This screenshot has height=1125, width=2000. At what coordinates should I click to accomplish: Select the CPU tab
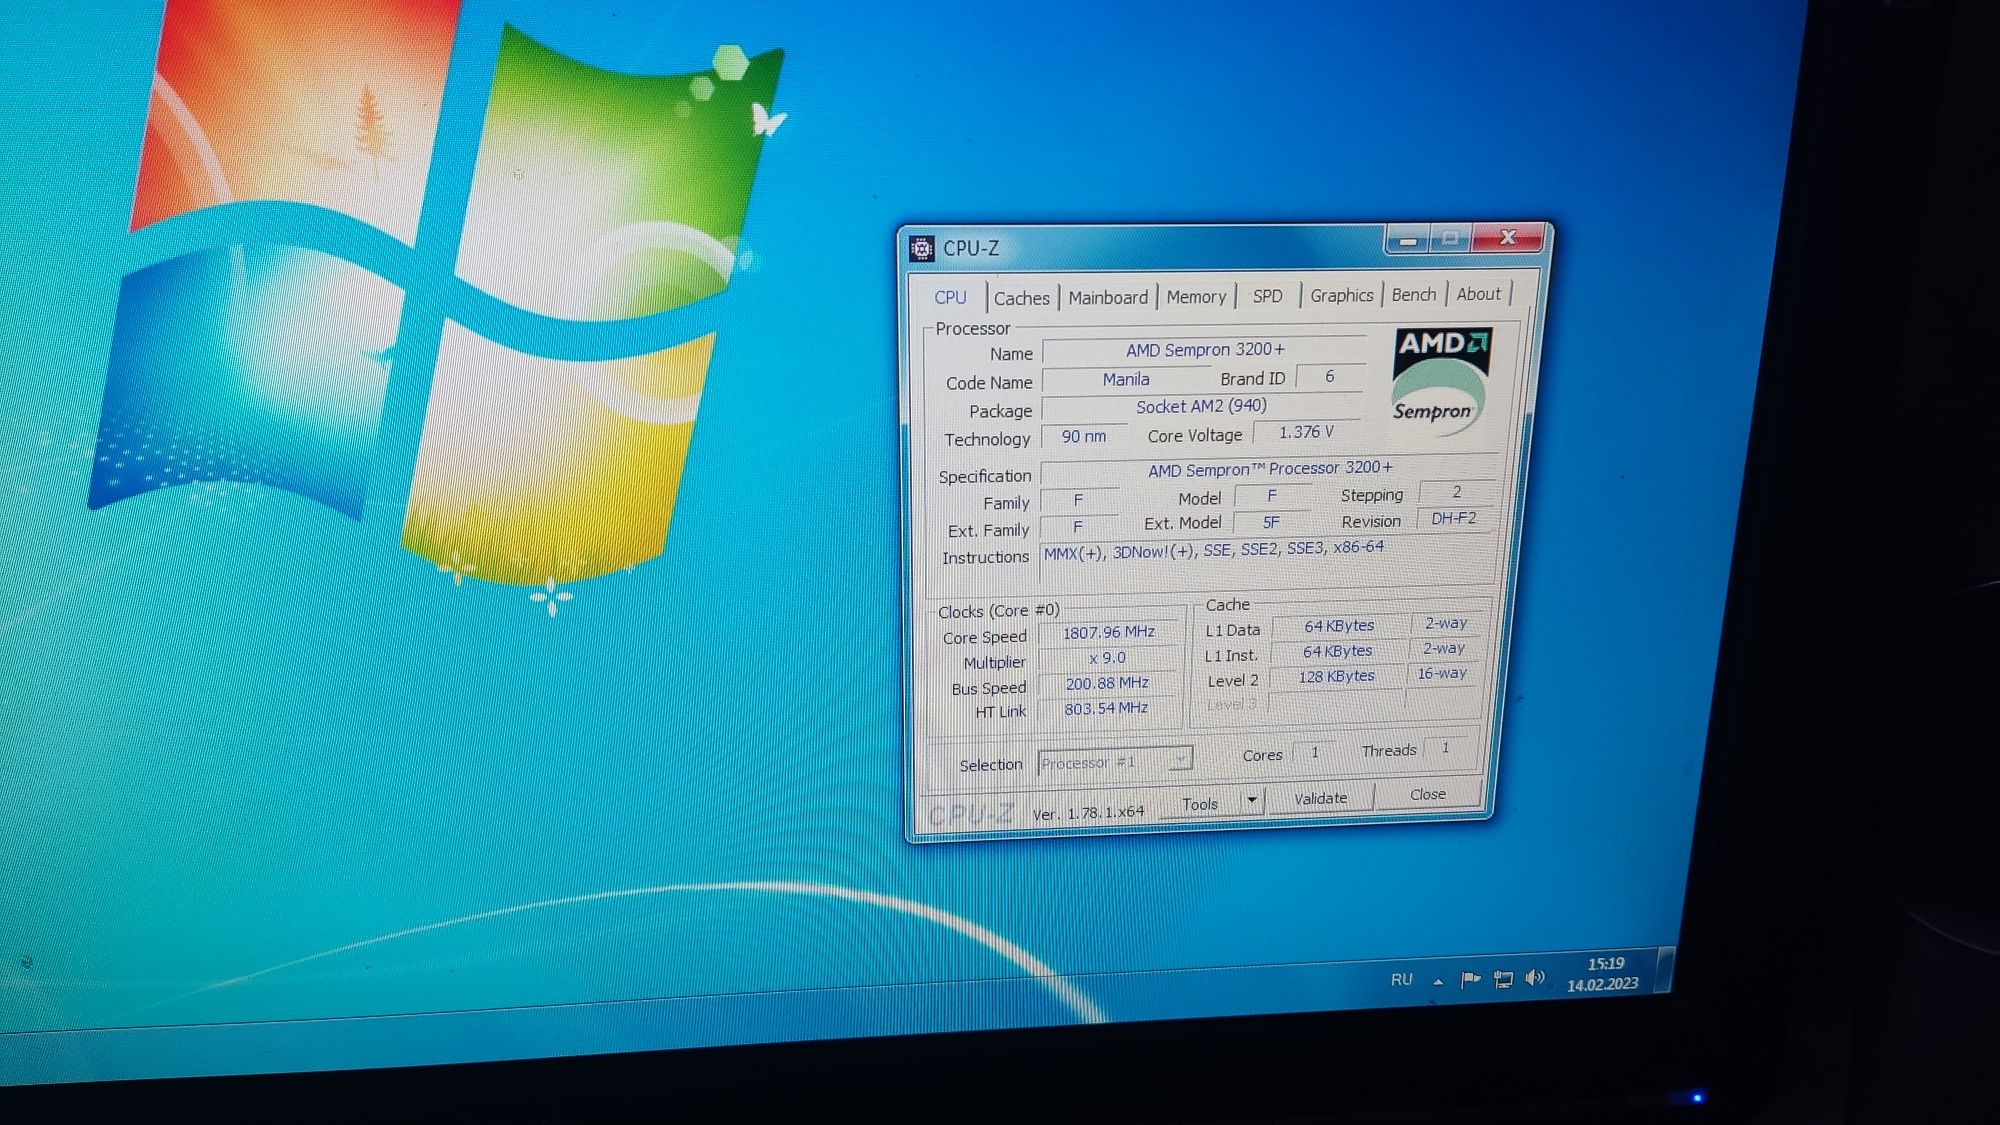pyautogui.click(x=950, y=298)
